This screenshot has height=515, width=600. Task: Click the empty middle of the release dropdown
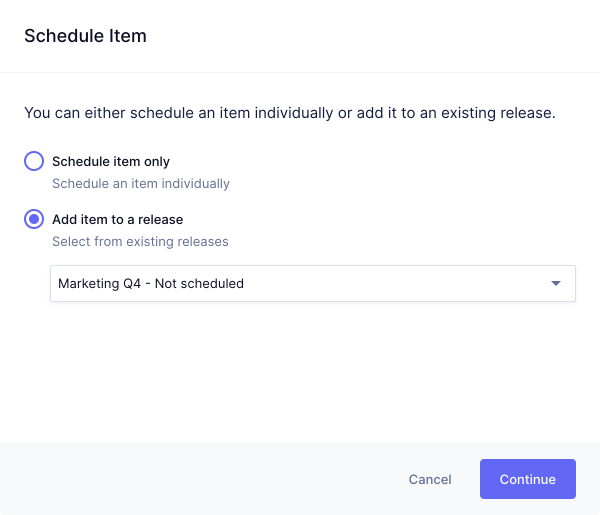point(400,284)
